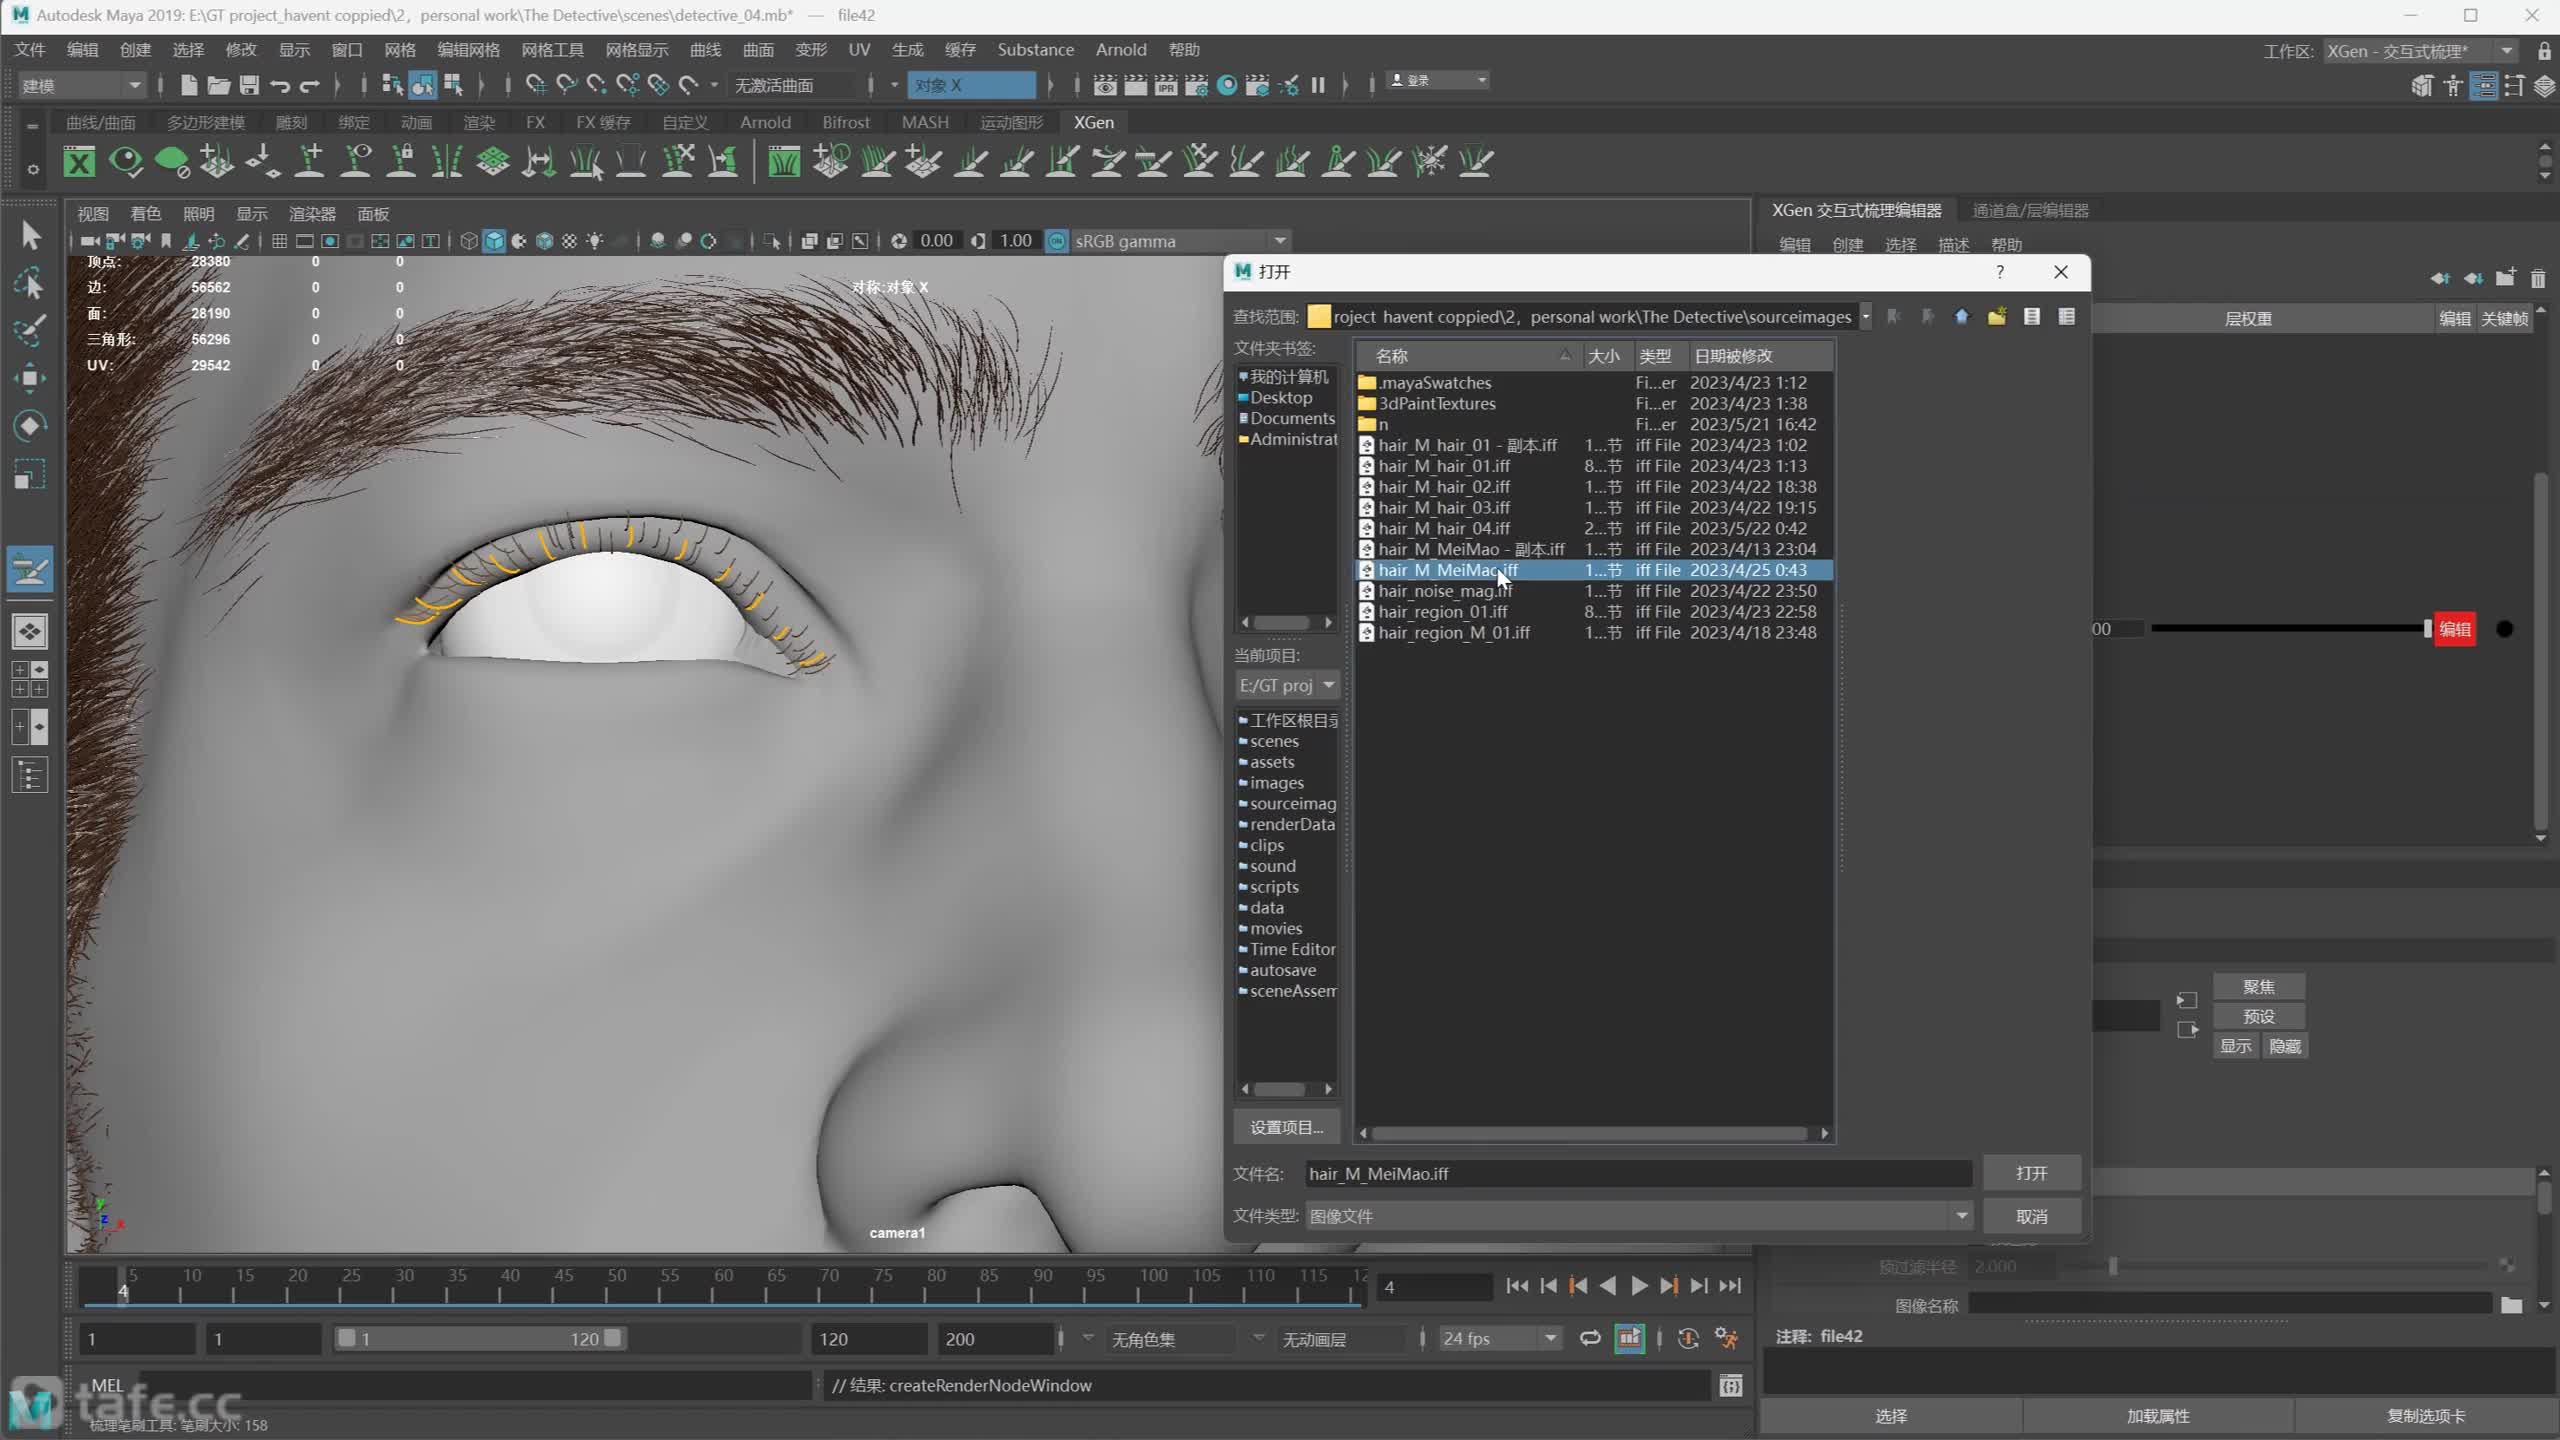The height and width of the screenshot is (1440, 2560).
Task: Click the Open Scene folder icon
Action: [x=218, y=85]
